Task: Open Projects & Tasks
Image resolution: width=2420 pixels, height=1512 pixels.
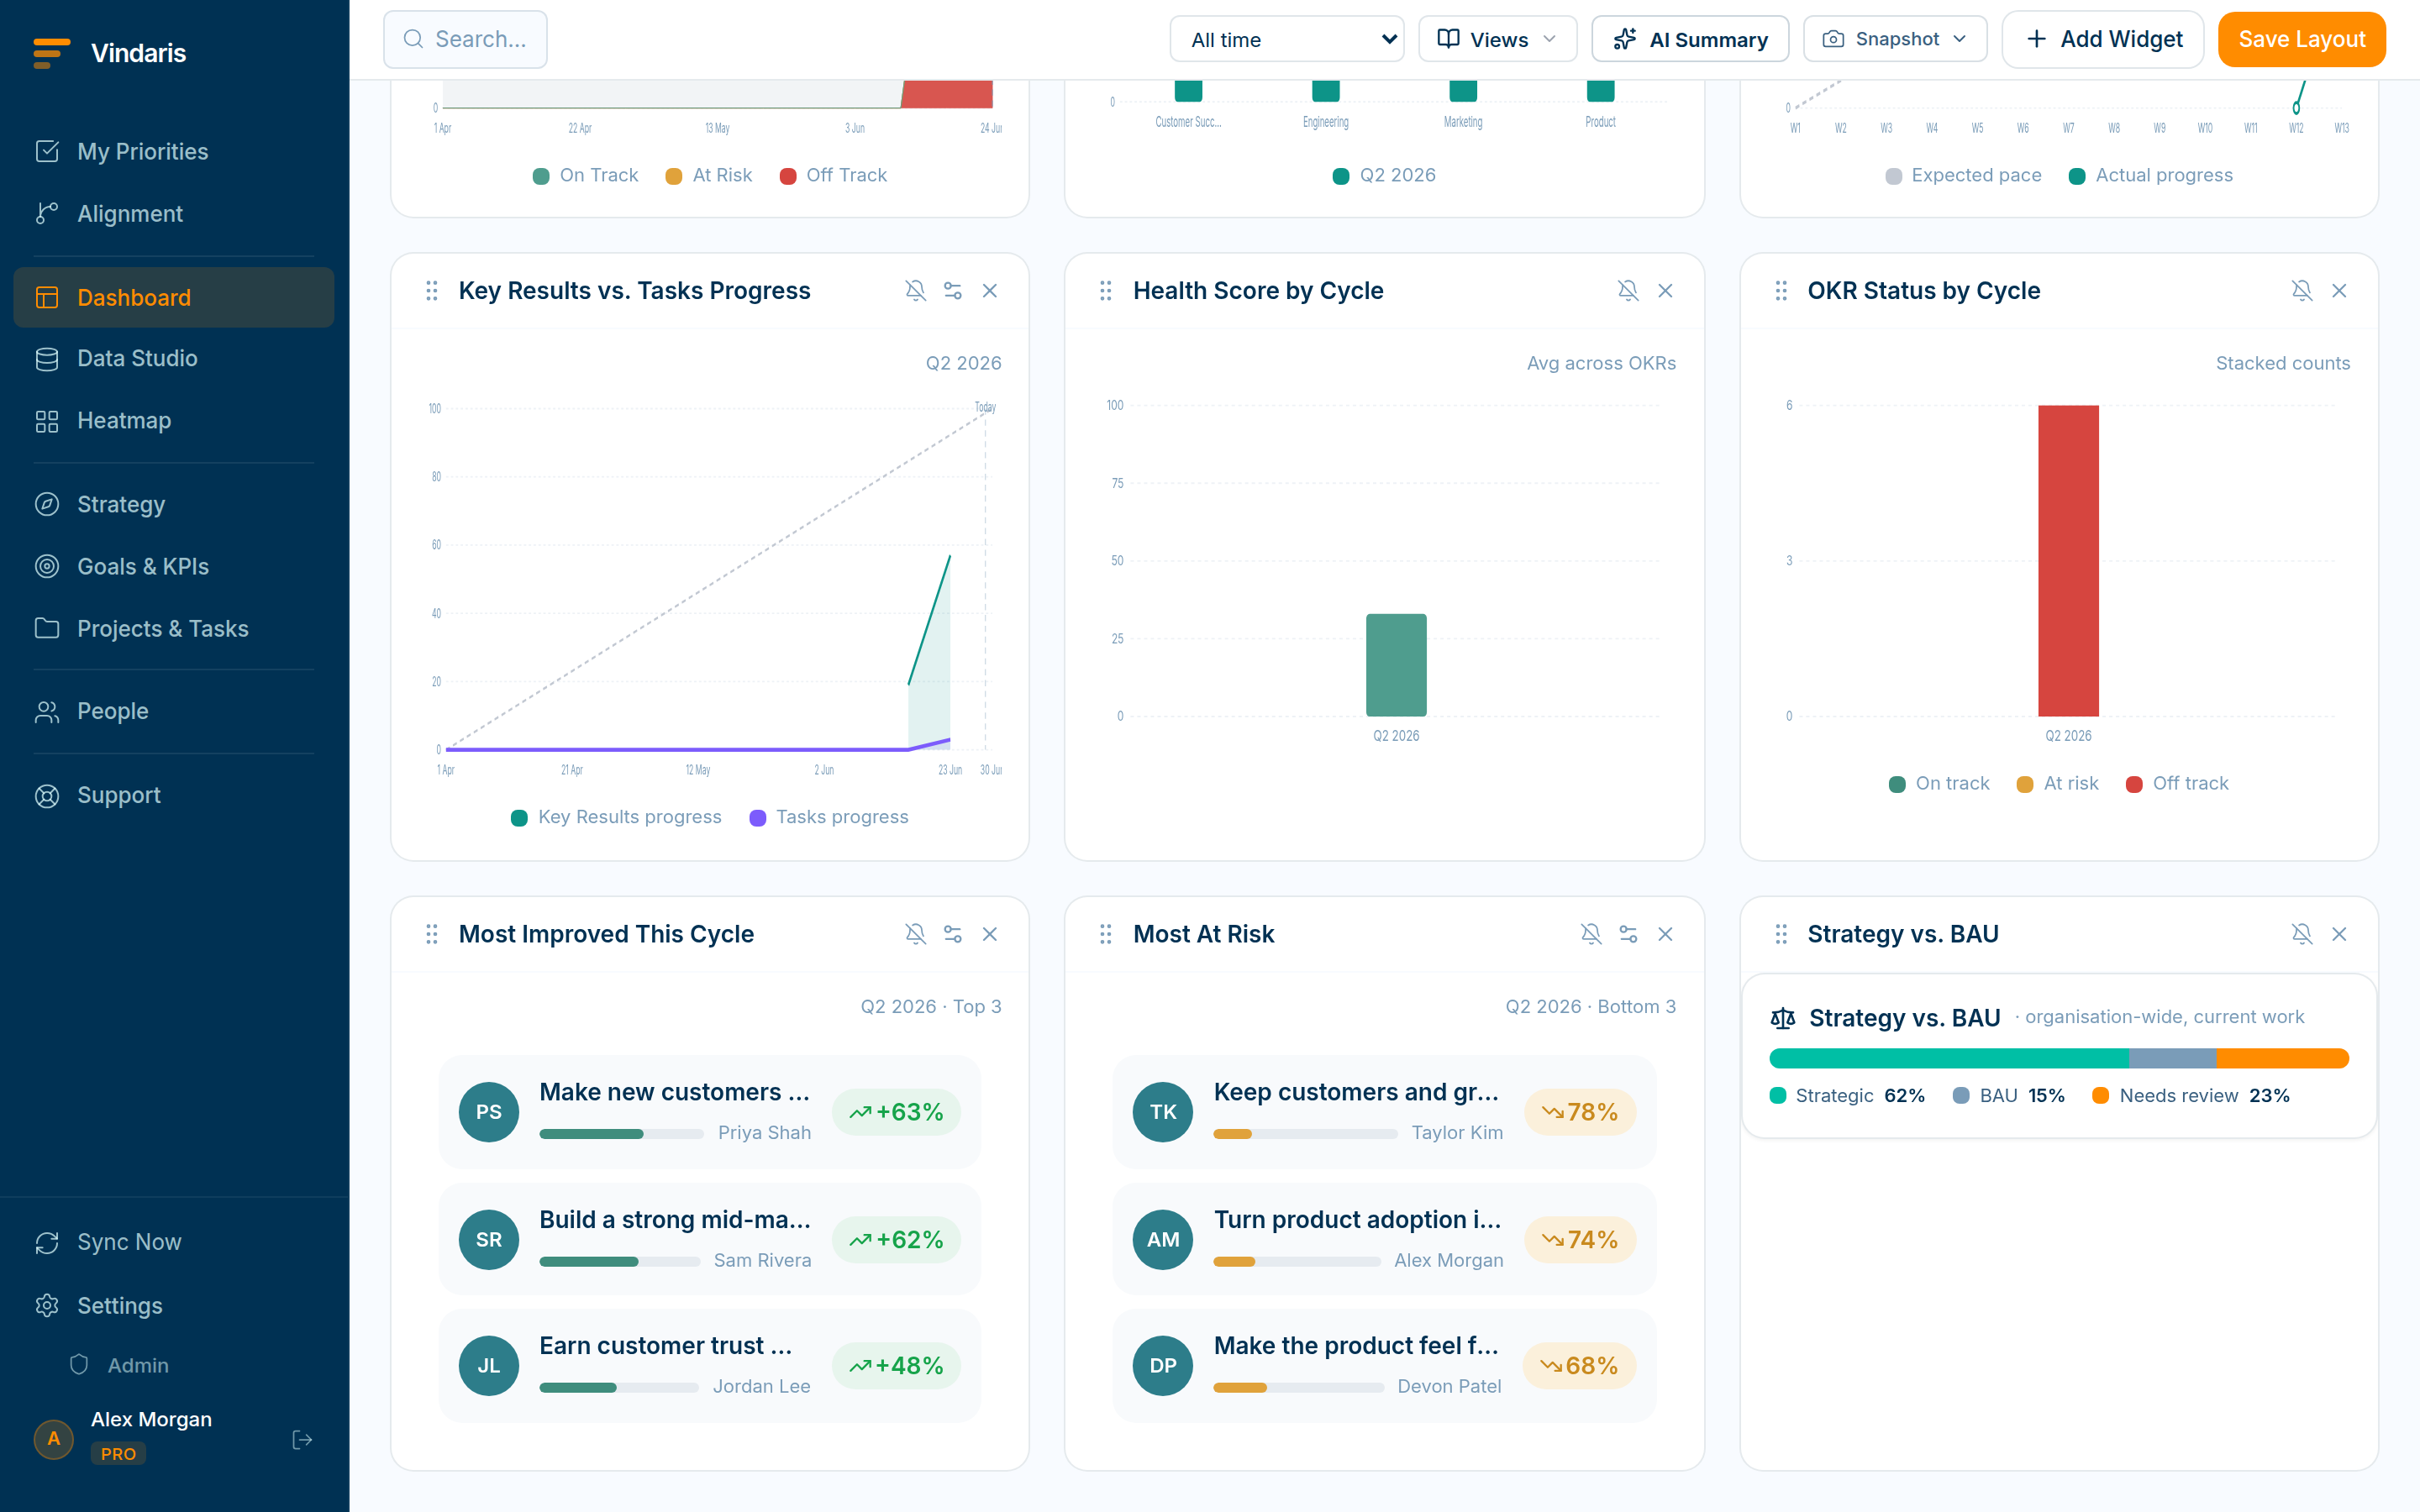Action: [174, 628]
